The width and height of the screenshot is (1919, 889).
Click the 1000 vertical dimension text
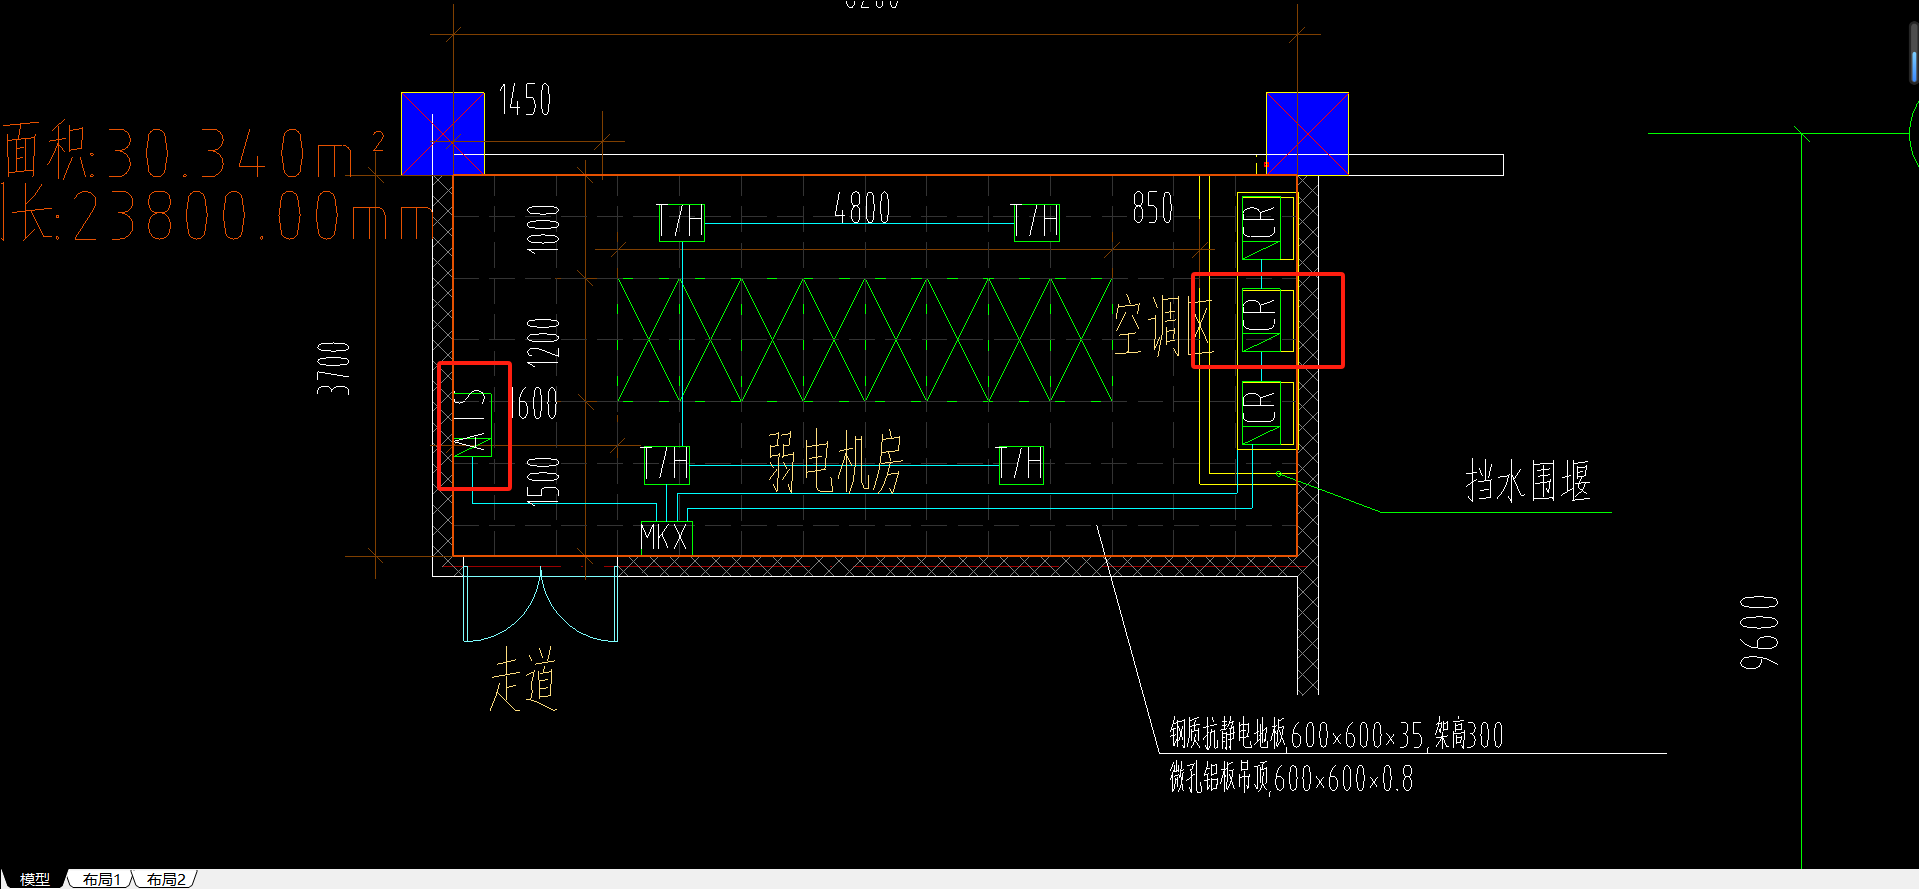click(x=543, y=229)
